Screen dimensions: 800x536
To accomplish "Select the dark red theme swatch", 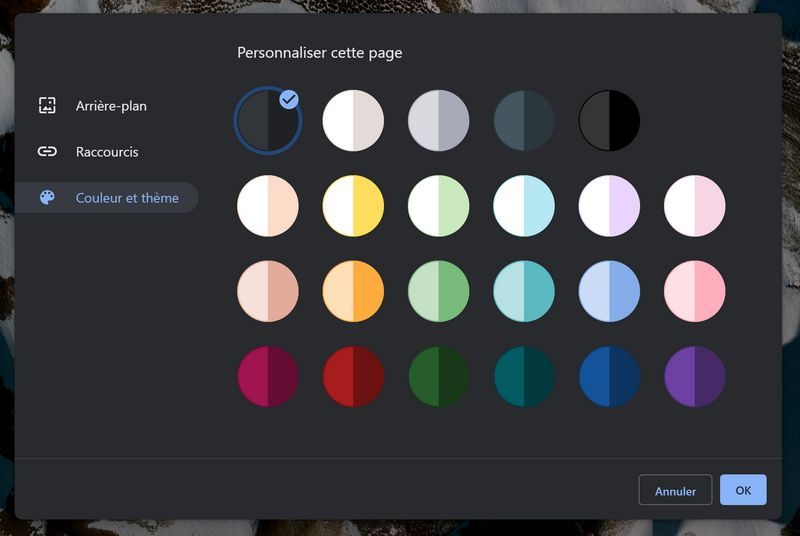I will pos(353,377).
